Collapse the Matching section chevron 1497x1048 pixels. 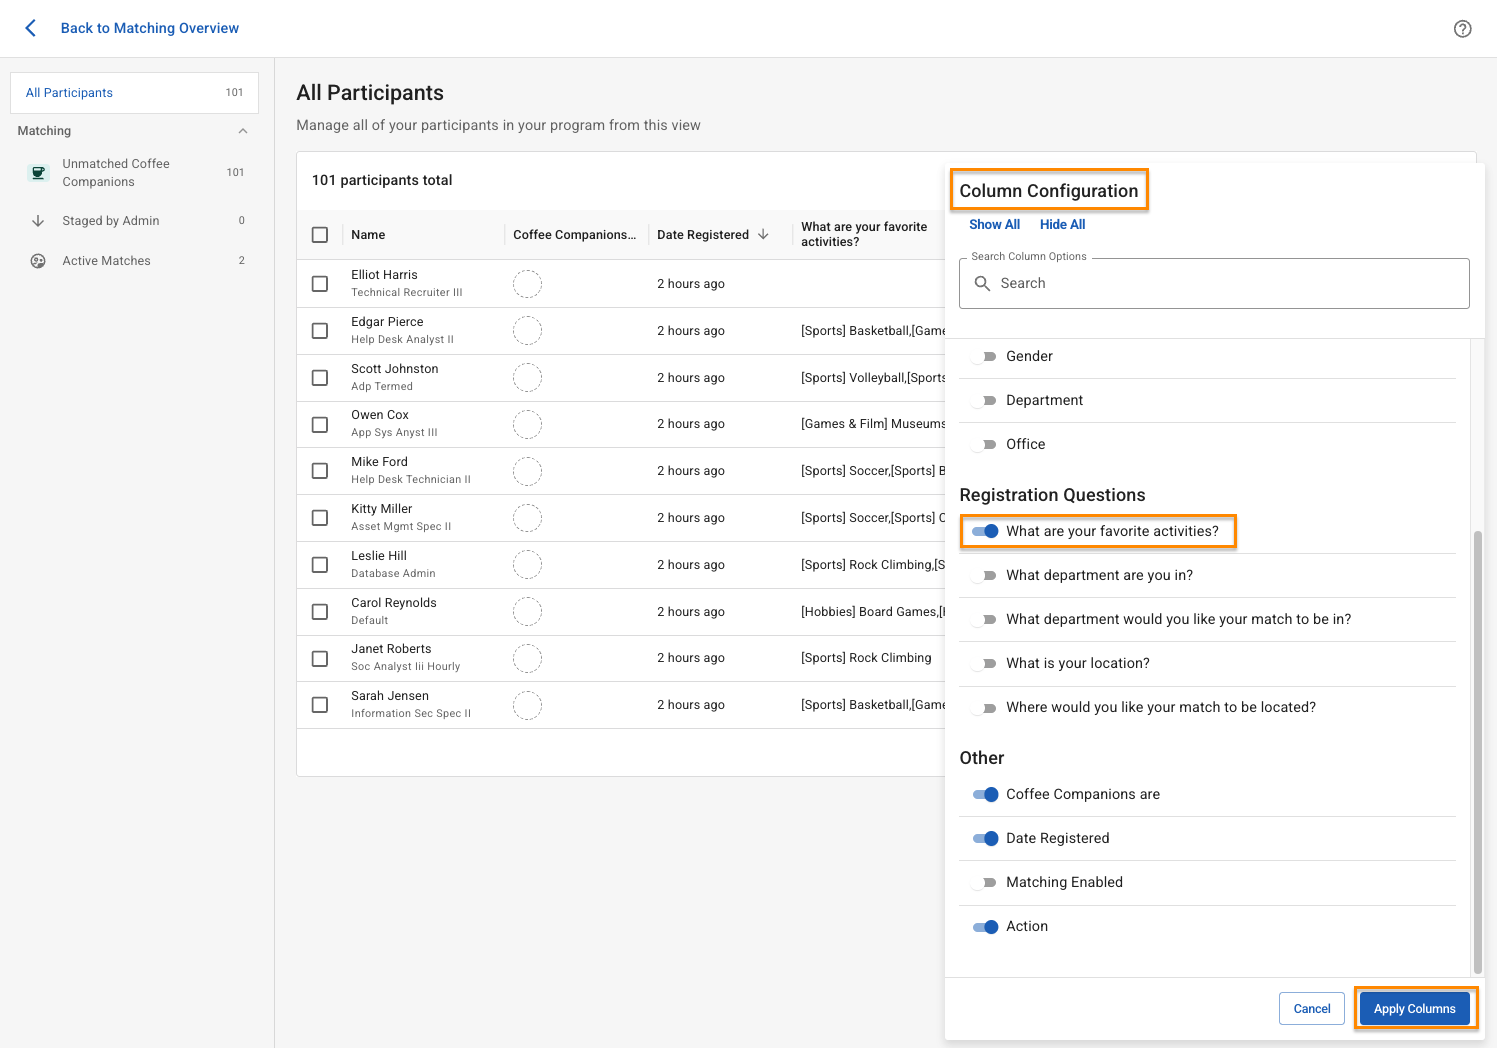click(243, 131)
